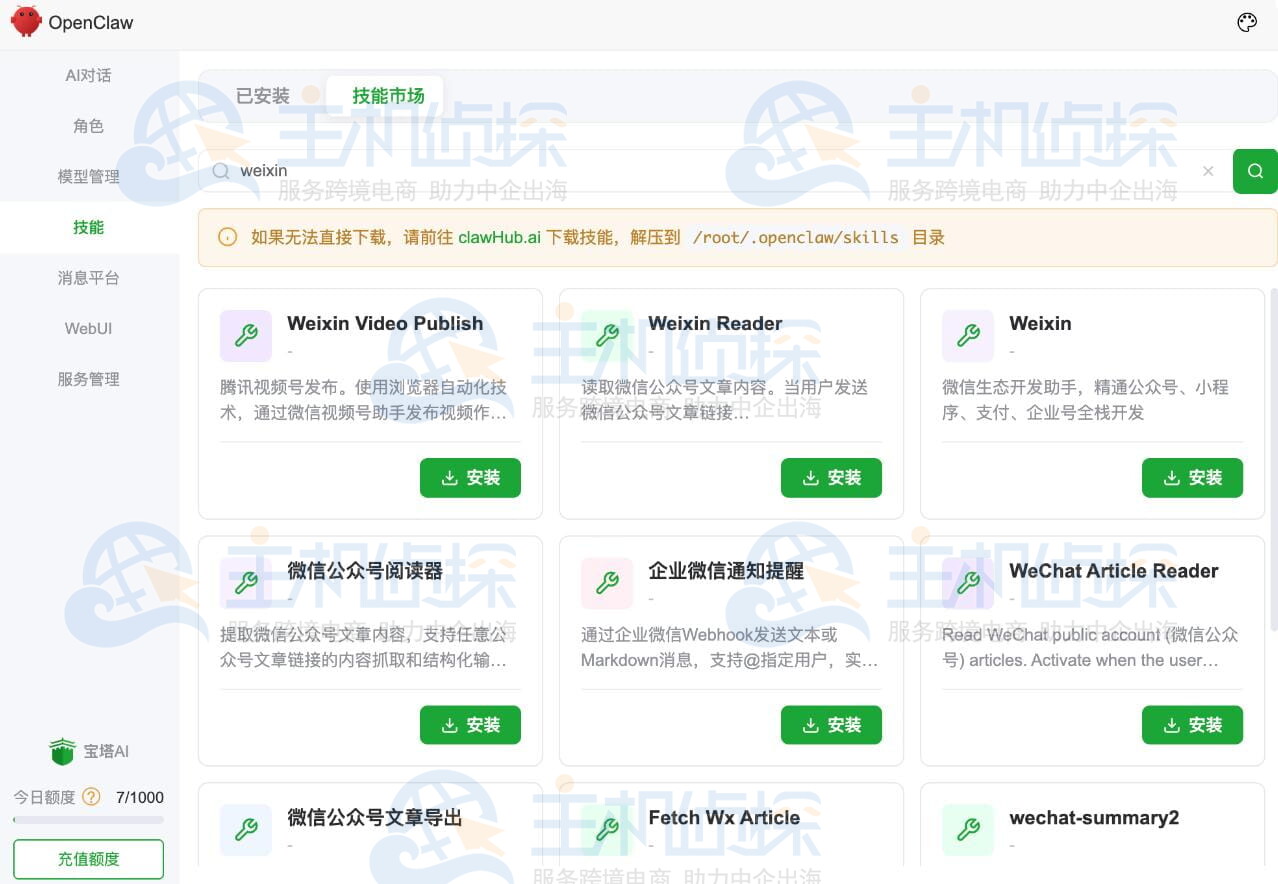Image resolution: width=1278 pixels, height=884 pixels.
Task: Click the globe icon in the header
Action: coord(1246,21)
